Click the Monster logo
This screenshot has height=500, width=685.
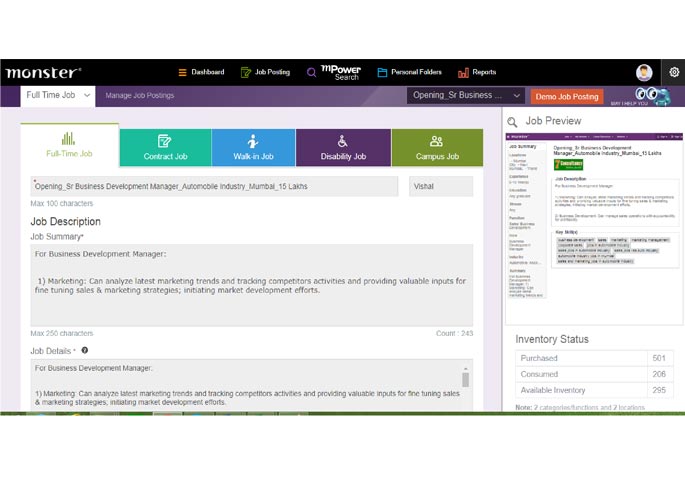click(x=43, y=72)
